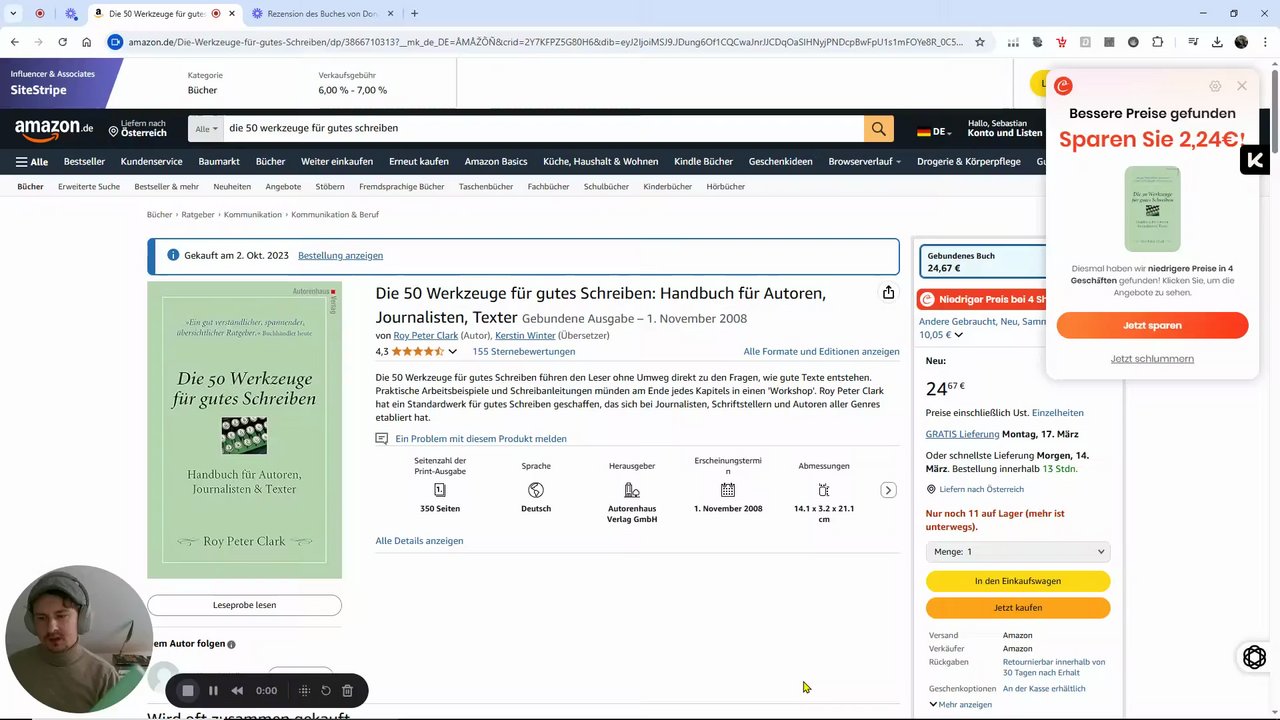Open Chrome downloads

1217,42
